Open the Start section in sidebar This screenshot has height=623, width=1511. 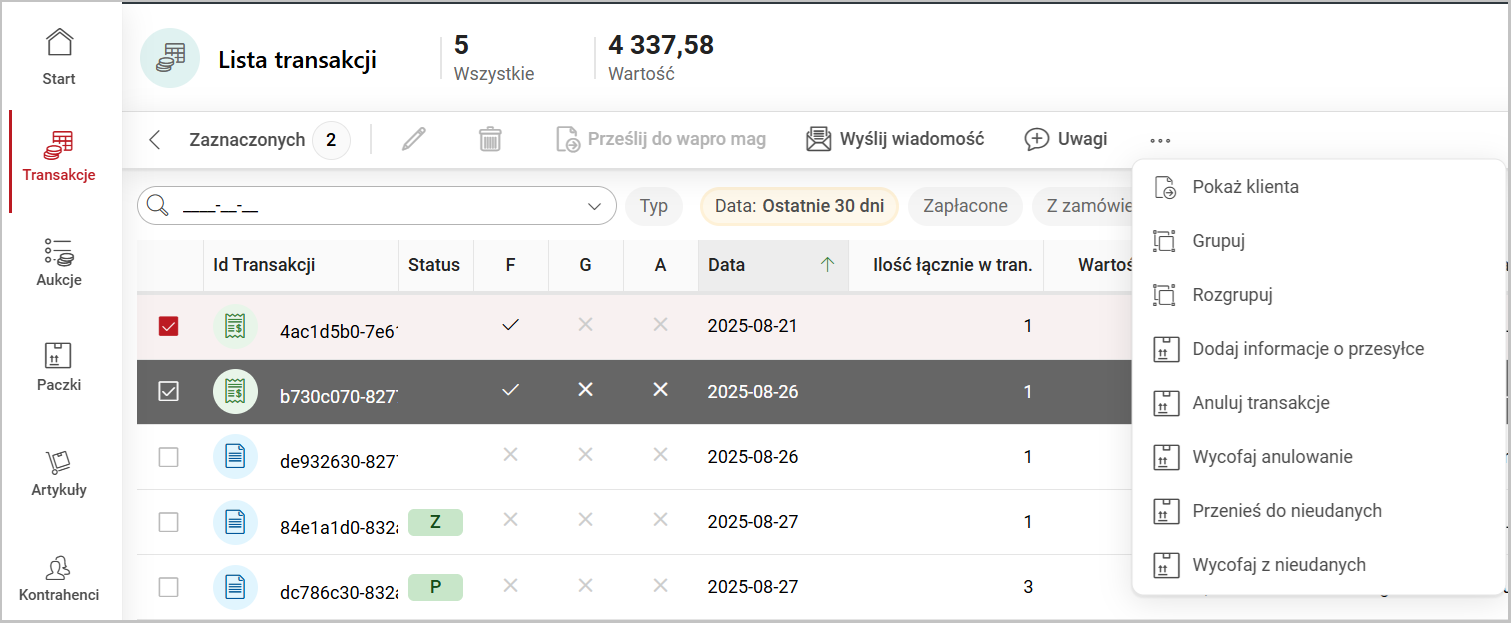59,56
